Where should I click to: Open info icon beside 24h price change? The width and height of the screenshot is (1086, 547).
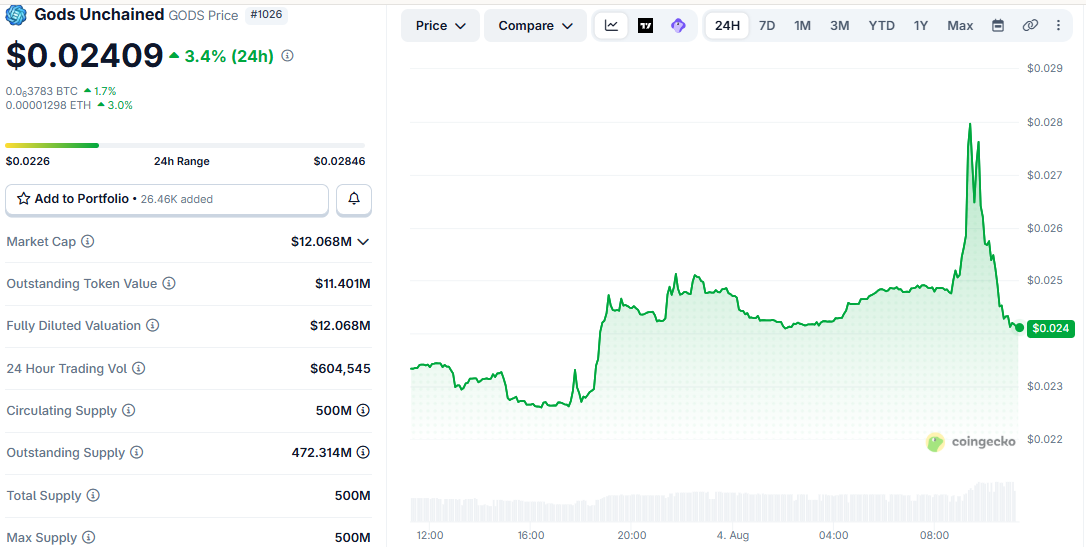[x=287, y=56]
